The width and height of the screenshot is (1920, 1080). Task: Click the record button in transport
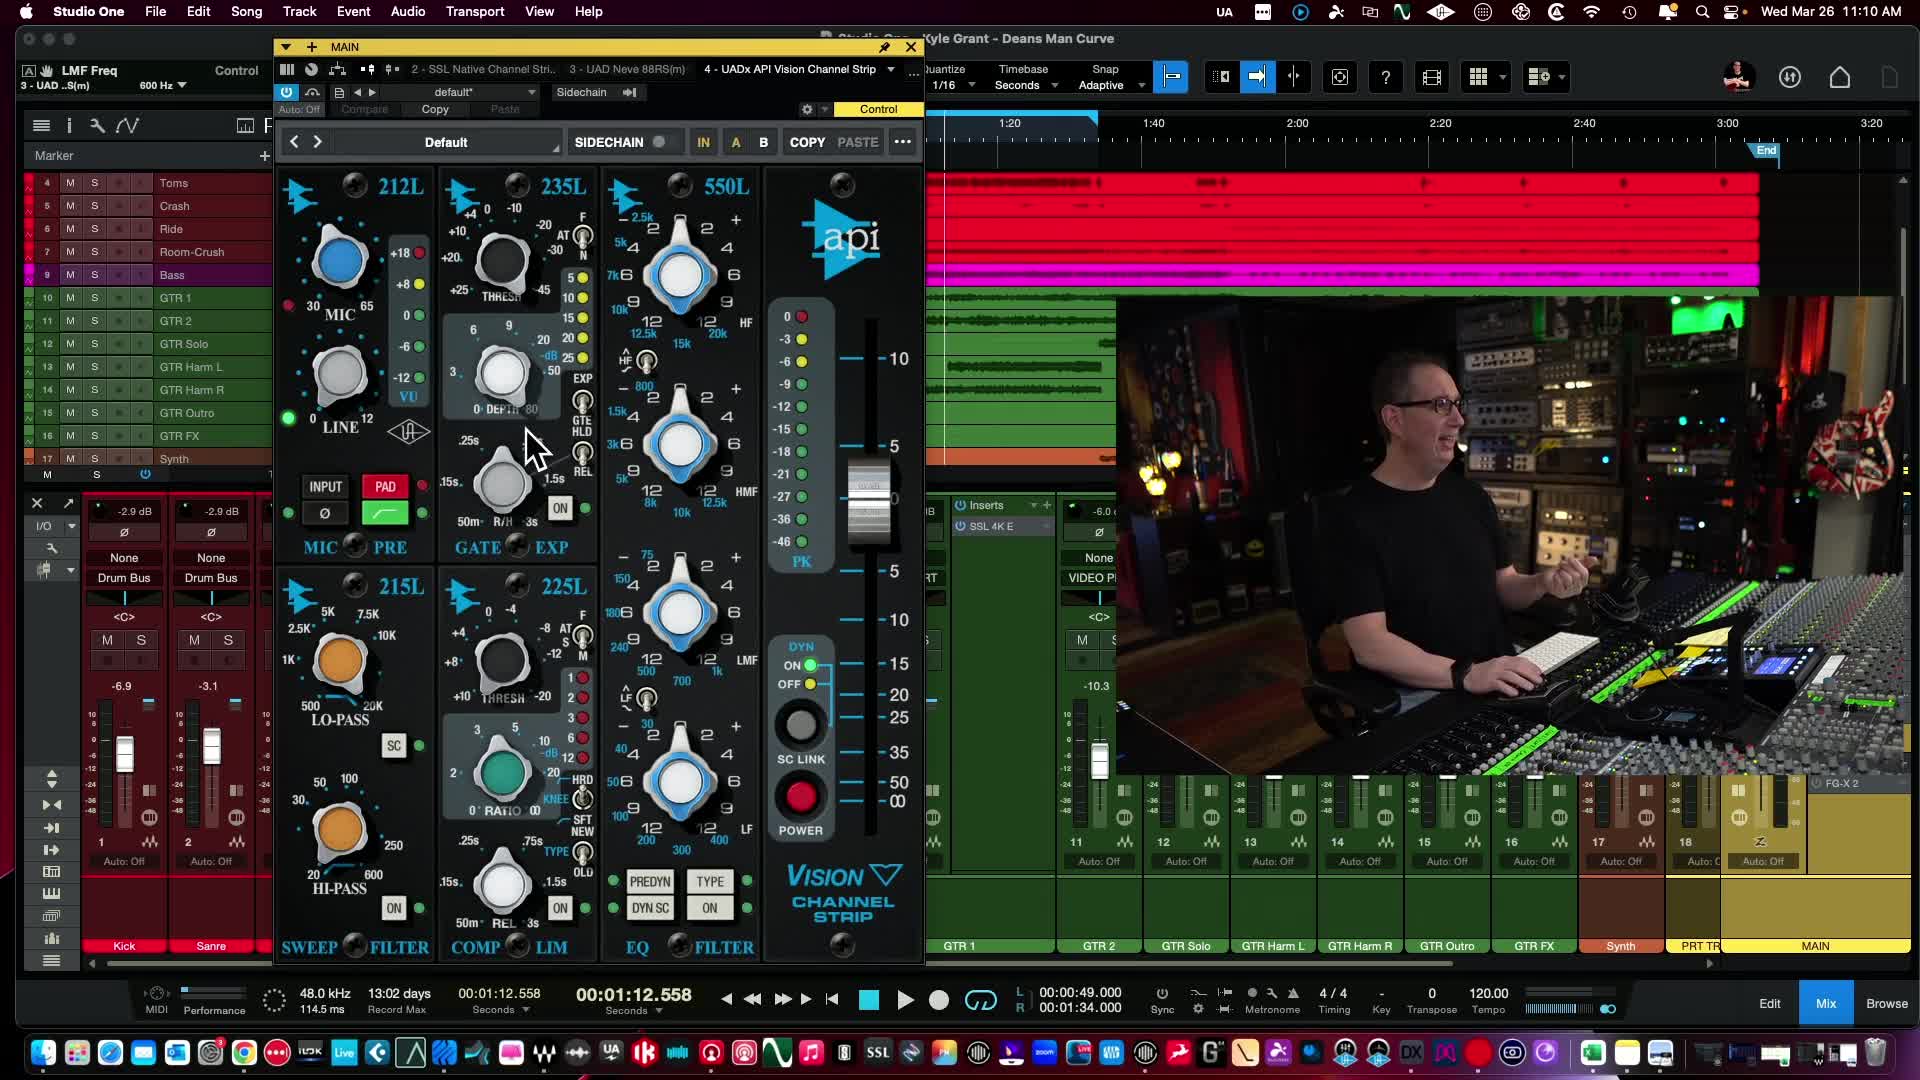point(939,1000)
